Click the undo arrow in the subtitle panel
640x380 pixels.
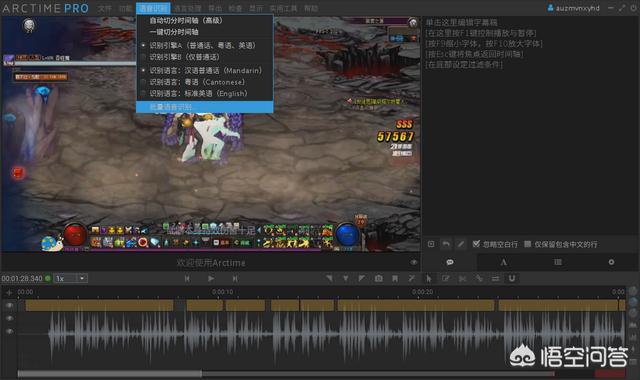click(446, 244)
